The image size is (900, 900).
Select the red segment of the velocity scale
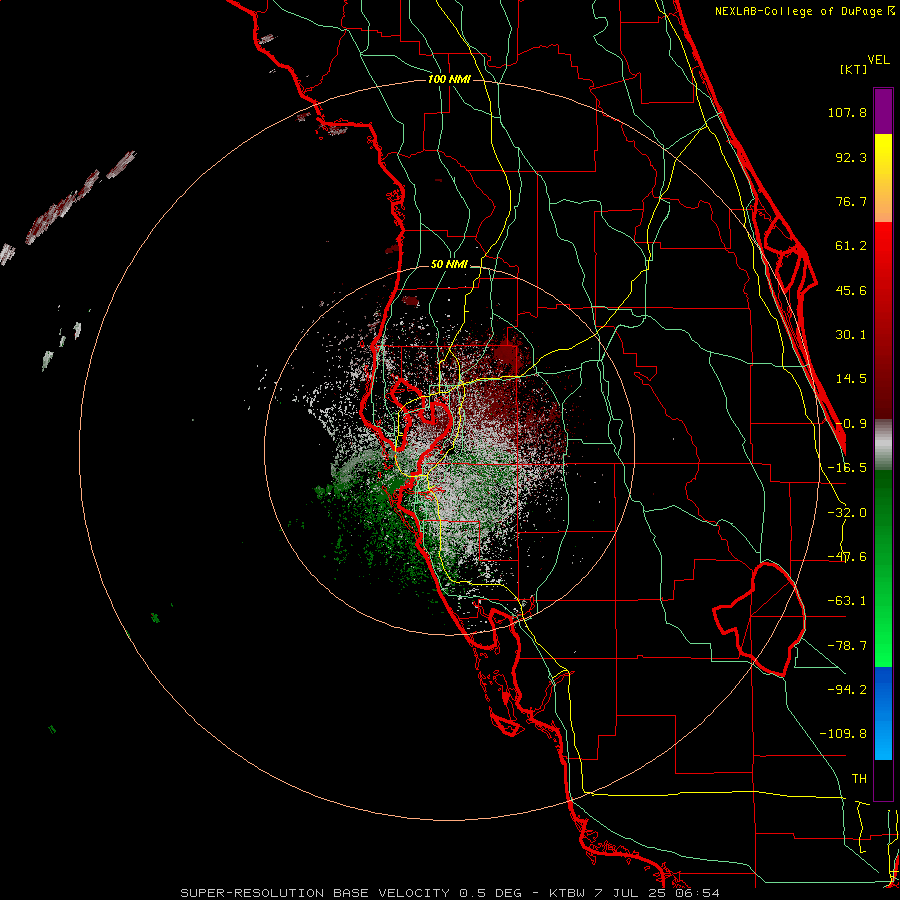(x=883, y=320)
